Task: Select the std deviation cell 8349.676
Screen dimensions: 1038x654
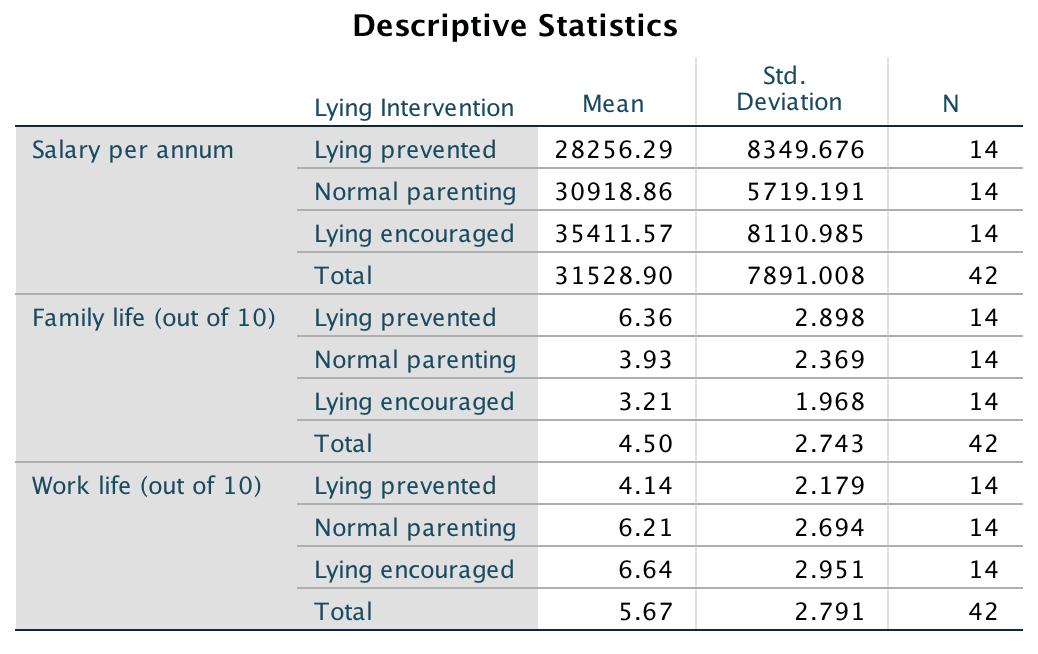Action: (805, 150)
